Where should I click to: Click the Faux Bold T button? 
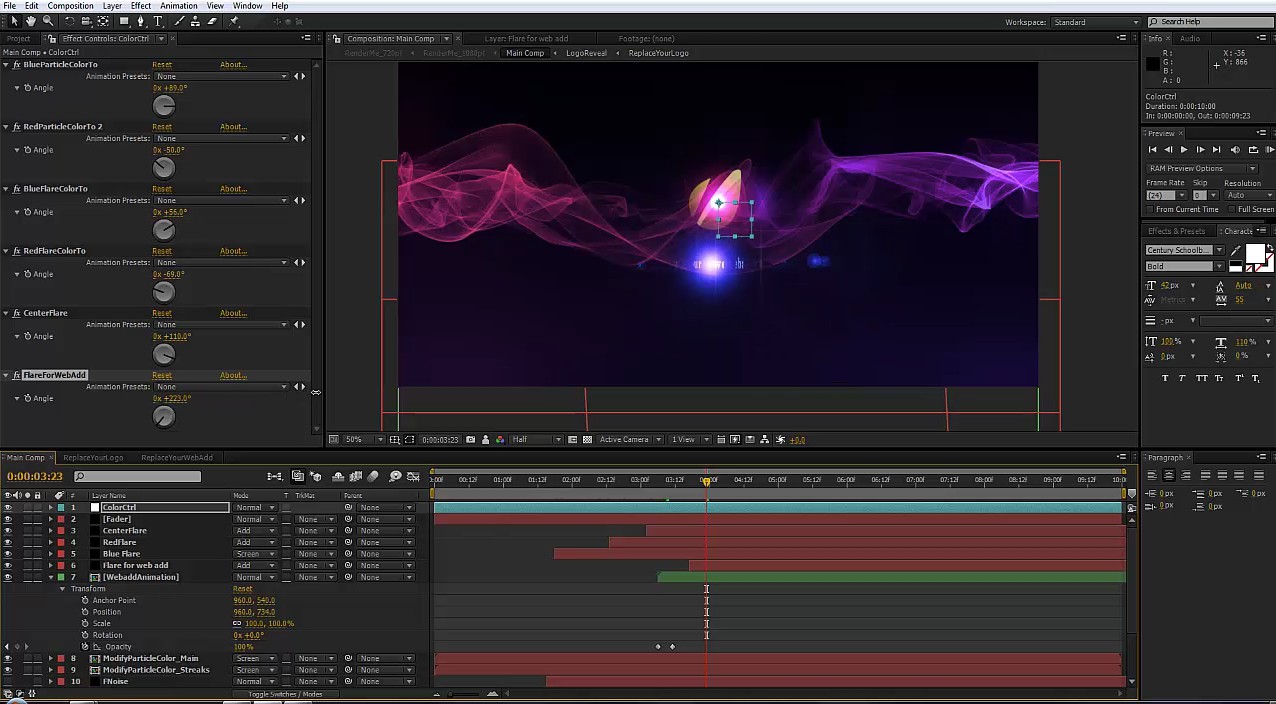pos(1165,378)
